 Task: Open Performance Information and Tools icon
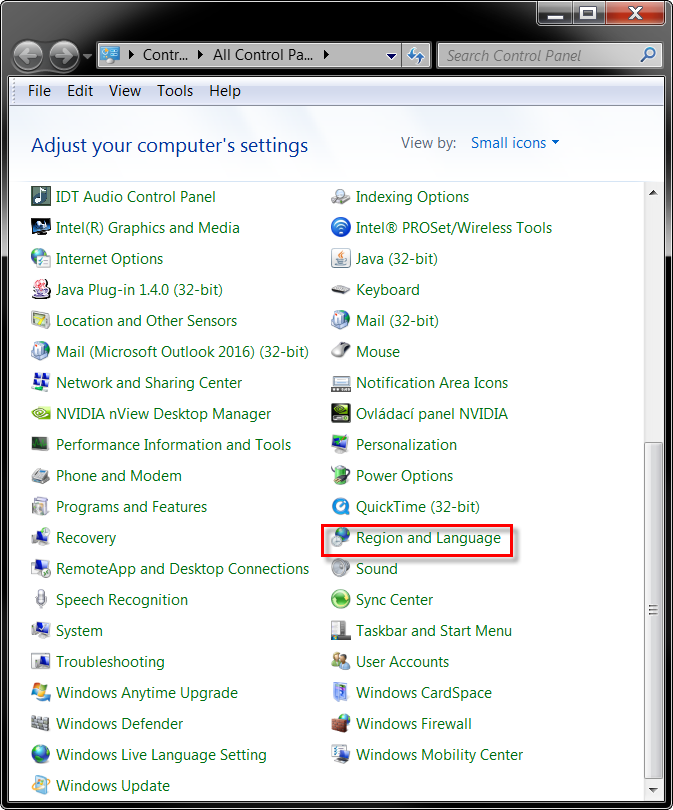(x=41, y=445)
